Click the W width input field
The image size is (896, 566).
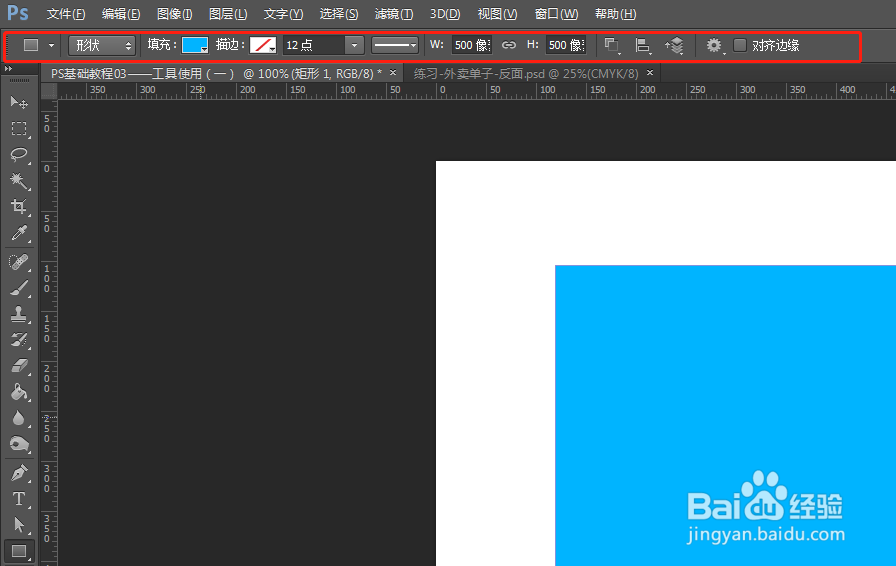coord(472,45)
